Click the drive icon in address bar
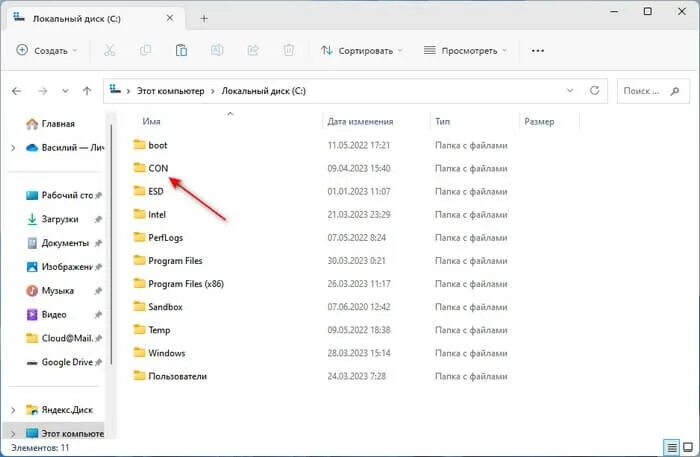The width and height of the screenshot is (700, 457). tap(115, 90)
